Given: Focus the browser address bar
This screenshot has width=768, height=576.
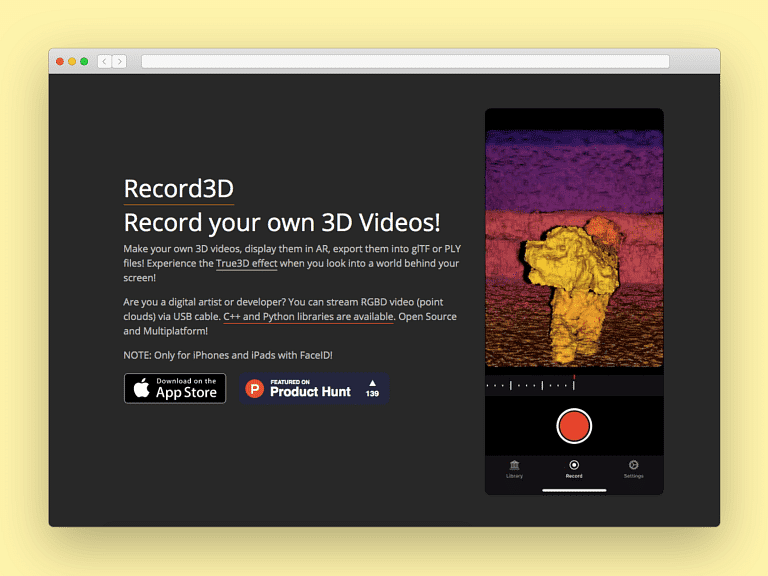Looking at the screenshot, I should tap(405, 62).
